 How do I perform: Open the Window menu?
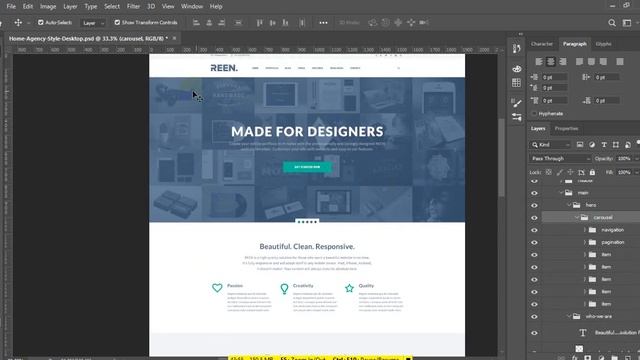pyautogui.click(x=192, y=7)
